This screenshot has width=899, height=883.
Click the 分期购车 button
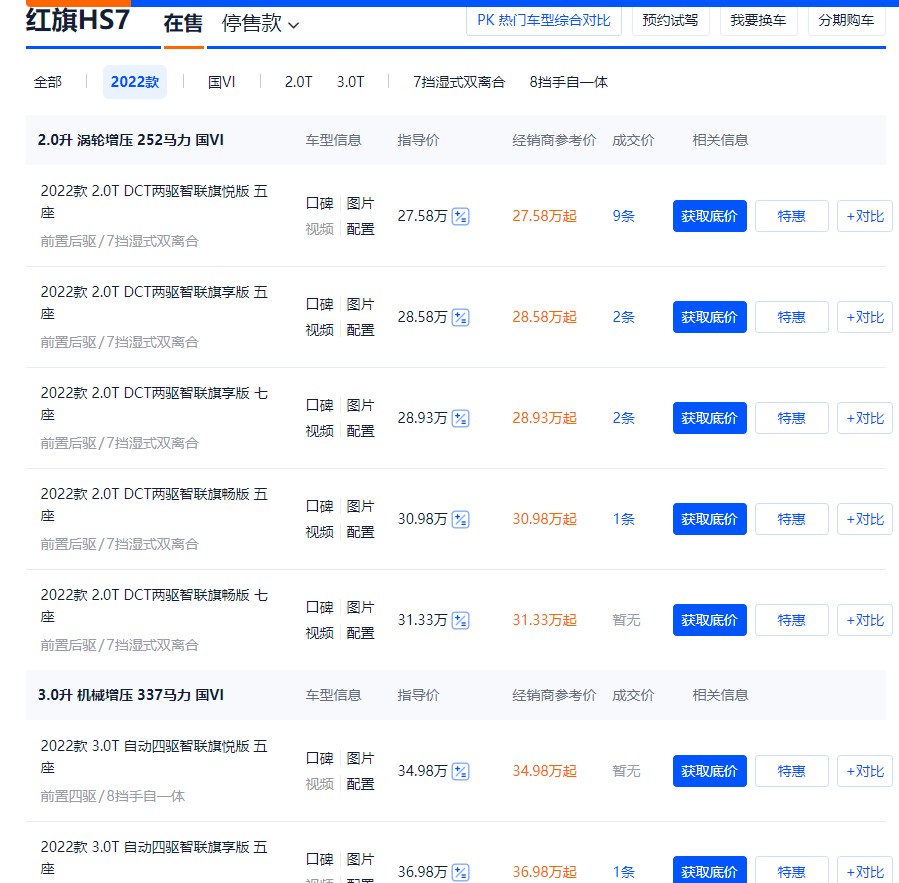point(846,21)
